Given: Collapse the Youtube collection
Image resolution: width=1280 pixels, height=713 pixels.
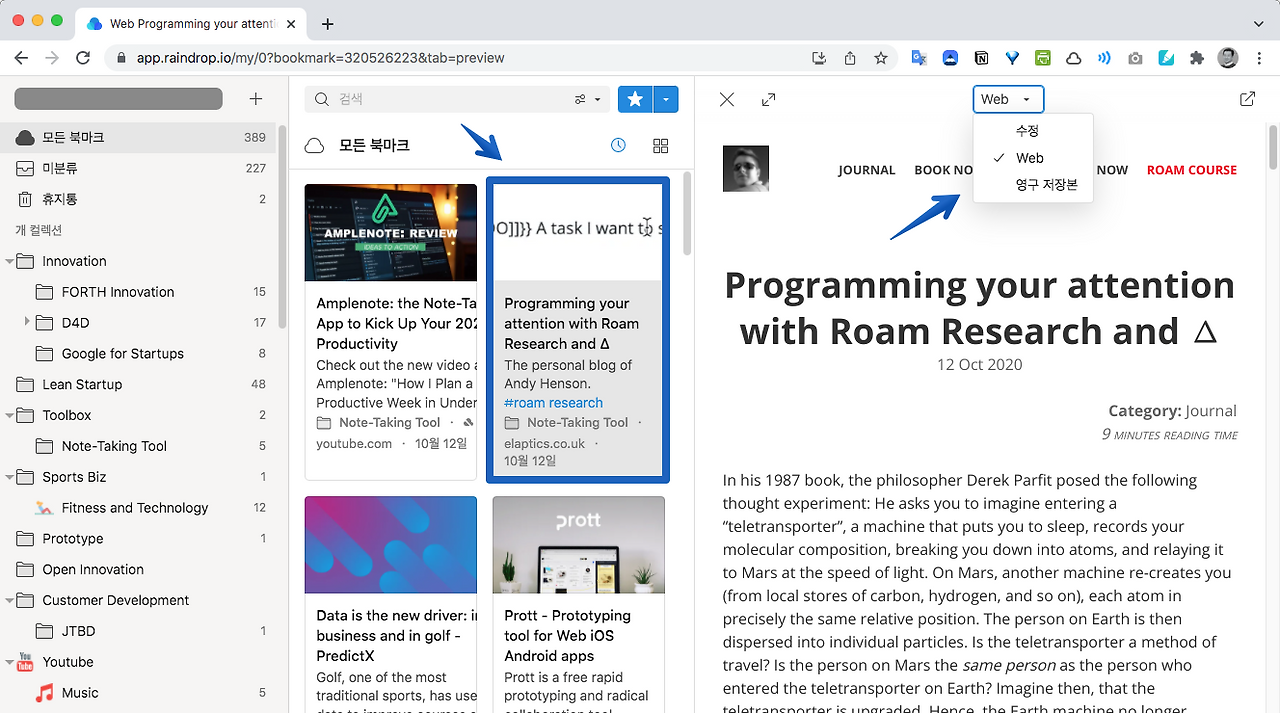Looking at the screenshot, I should (11, 662).
